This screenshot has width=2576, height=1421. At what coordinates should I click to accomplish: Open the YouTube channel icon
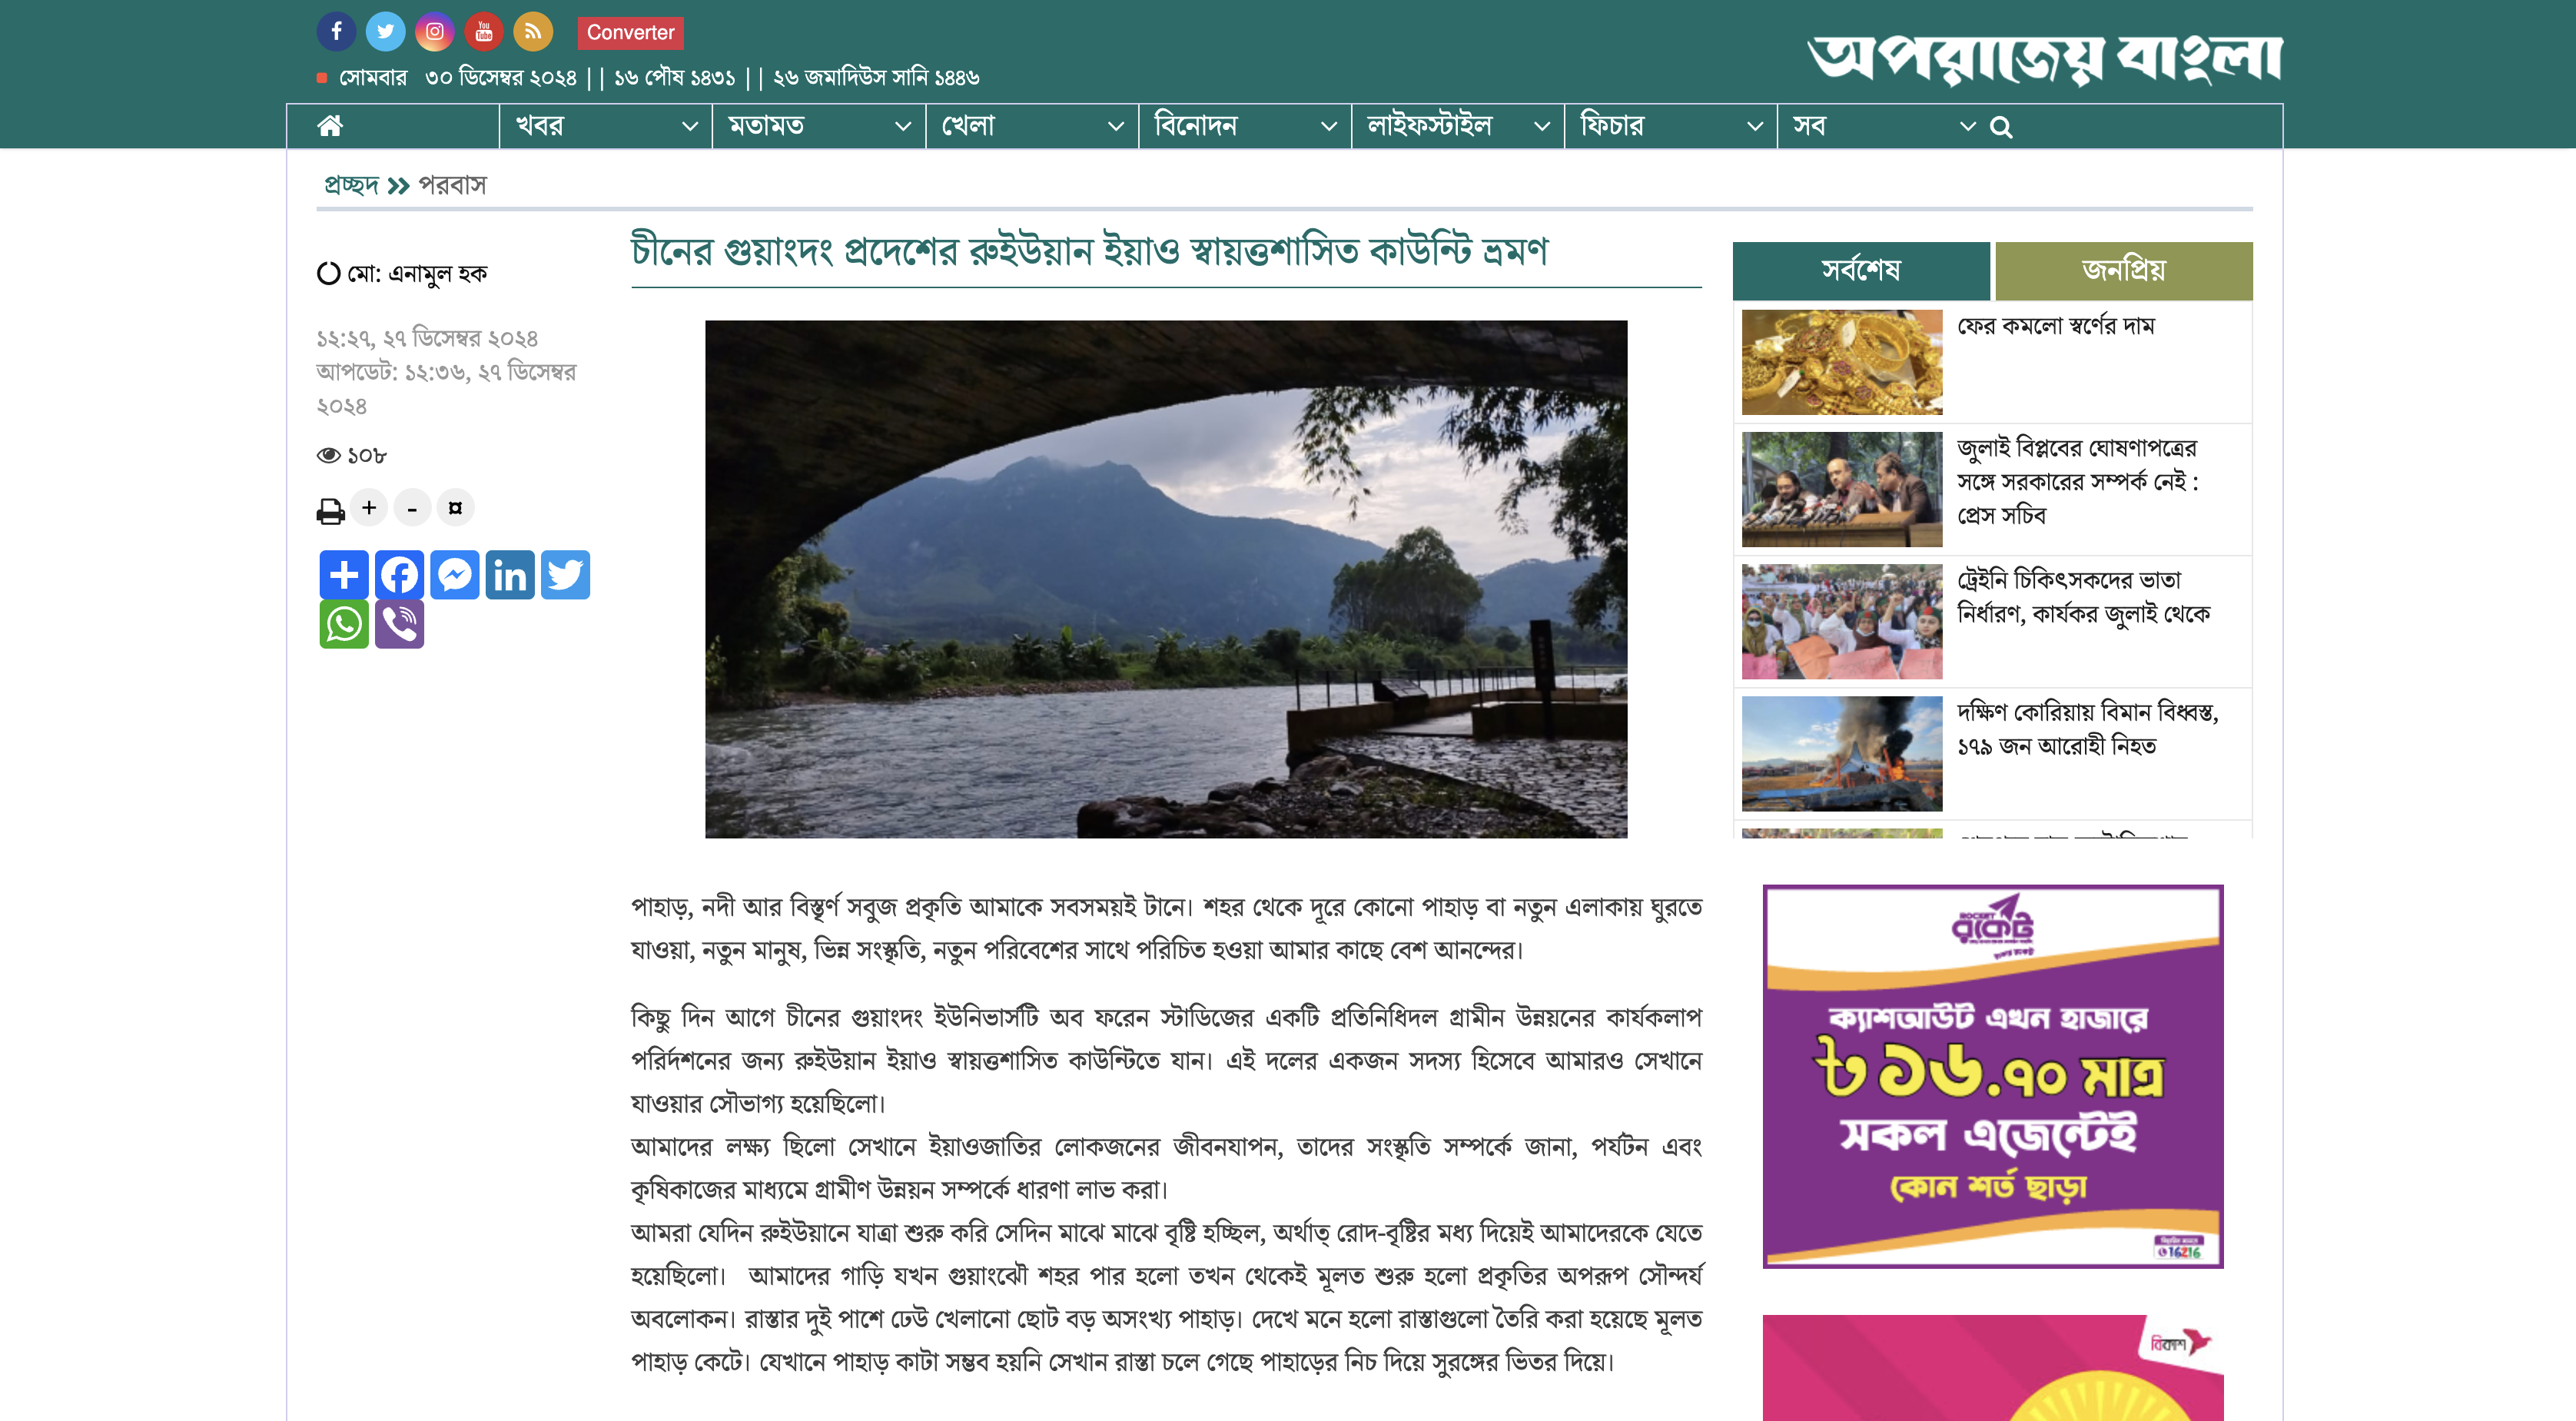click(484, 31)
